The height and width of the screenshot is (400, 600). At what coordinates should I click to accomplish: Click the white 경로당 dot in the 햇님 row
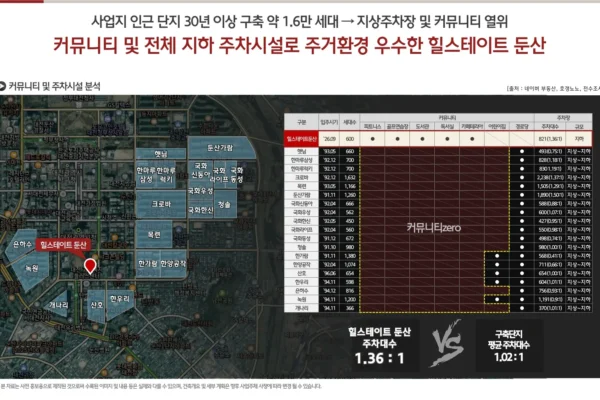click(x=522, y=151)
